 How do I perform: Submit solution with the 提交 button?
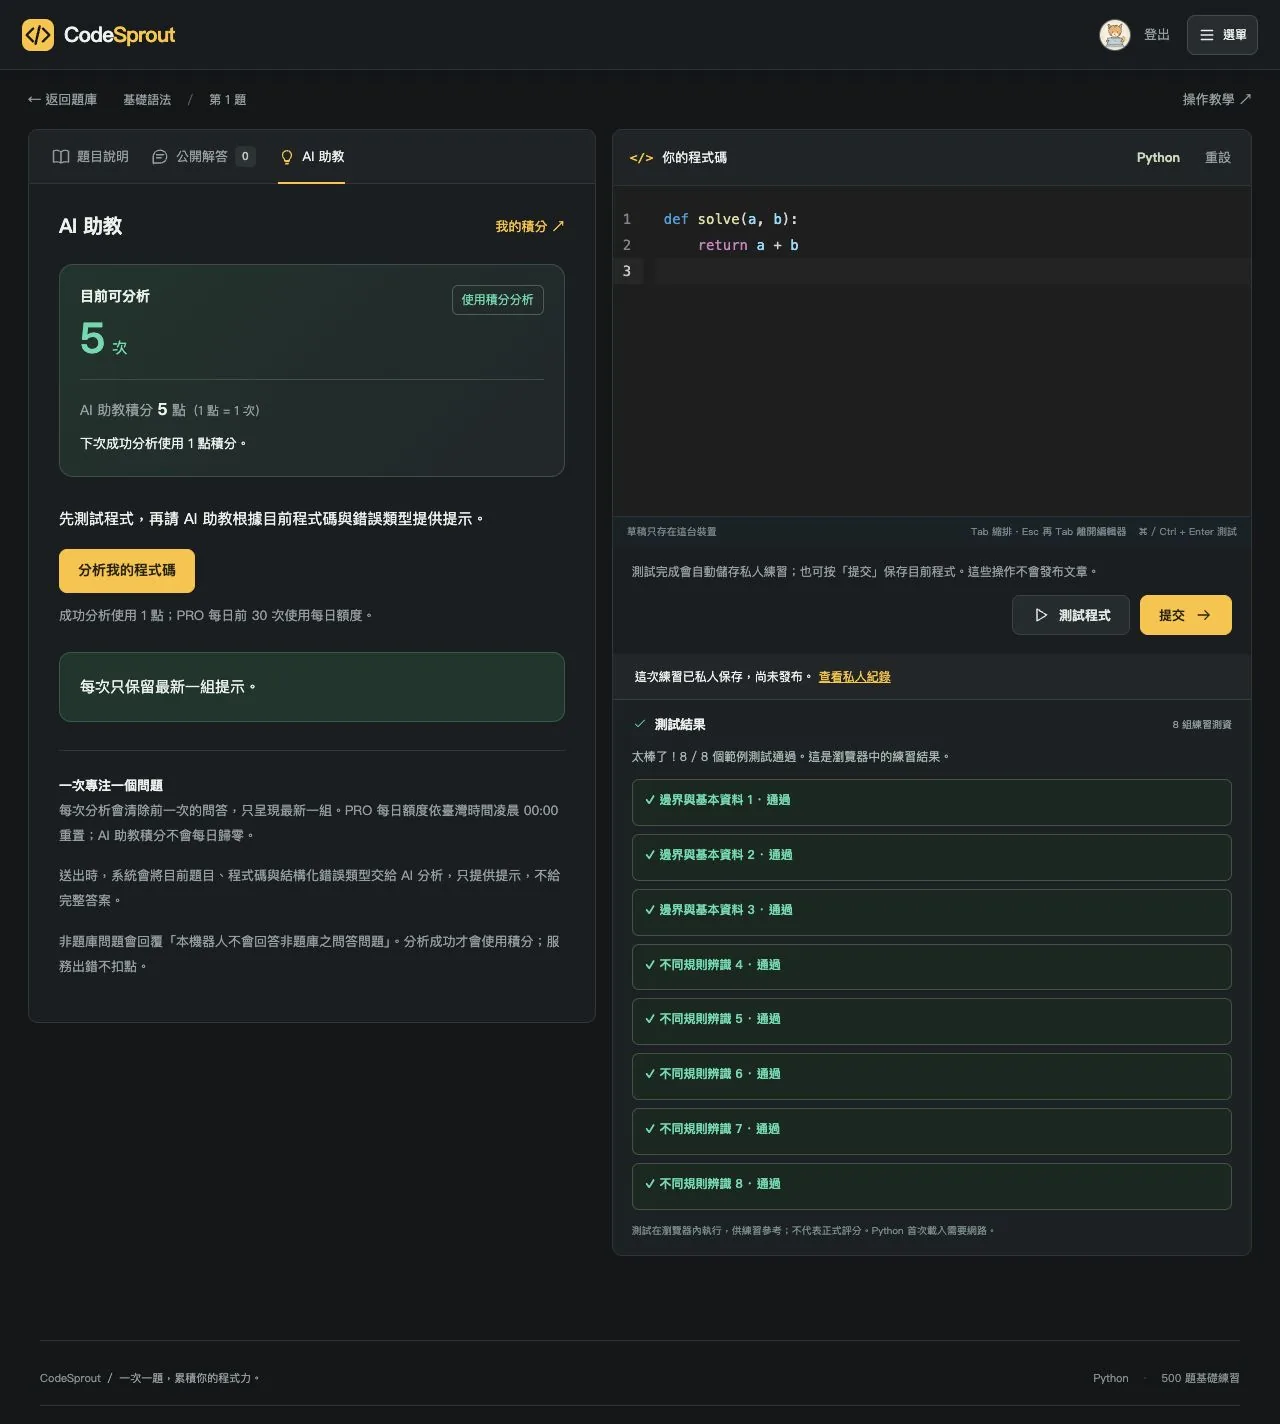point(1186,615)
